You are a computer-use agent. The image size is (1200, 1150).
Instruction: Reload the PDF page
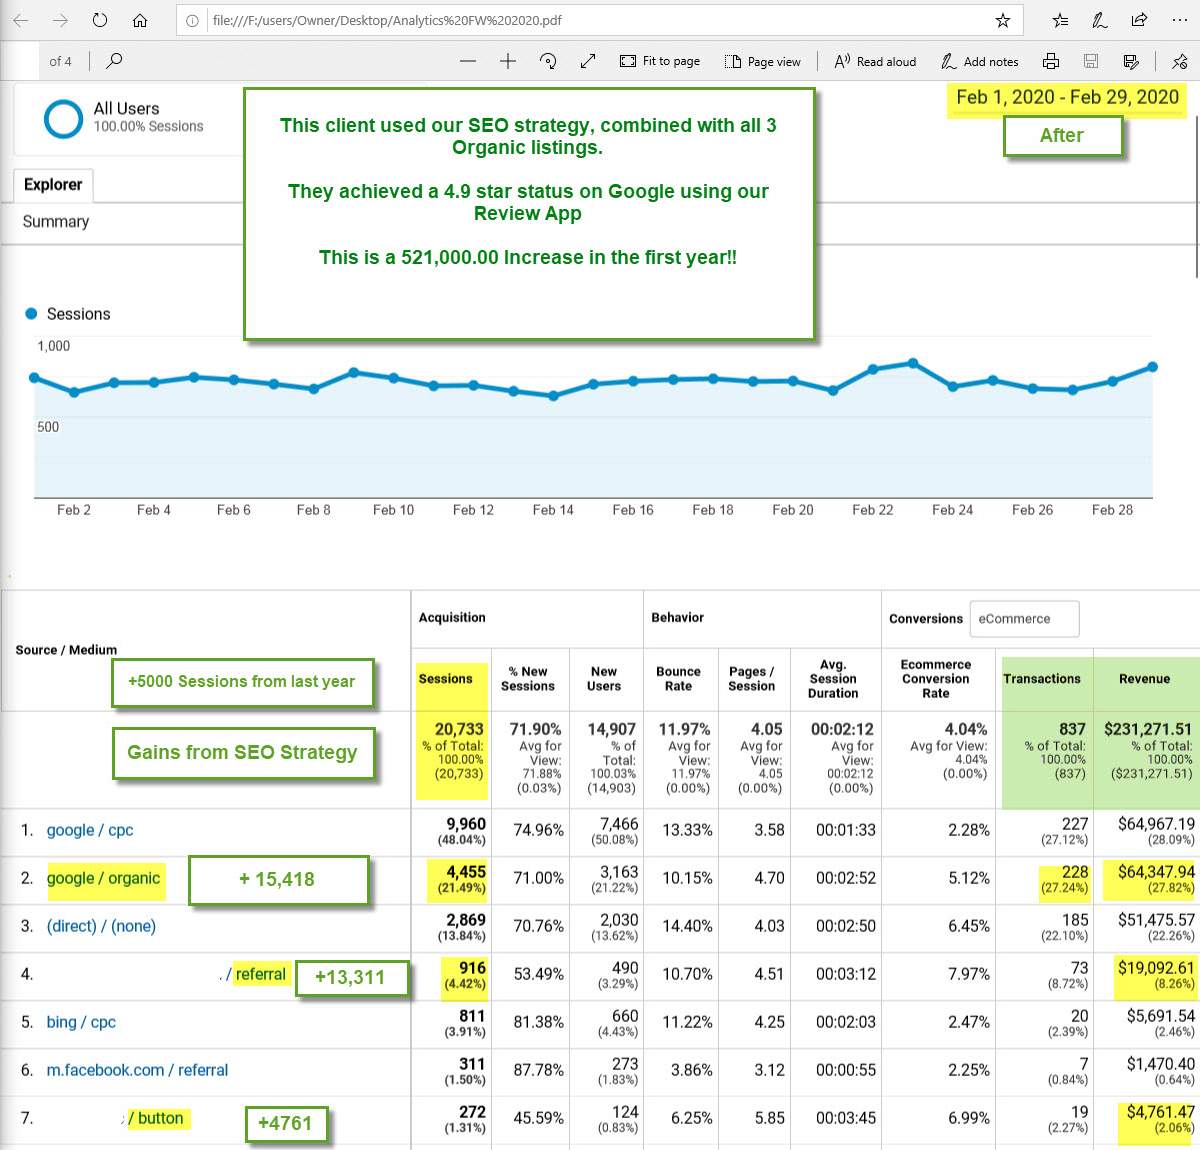(x=99, y=20)
